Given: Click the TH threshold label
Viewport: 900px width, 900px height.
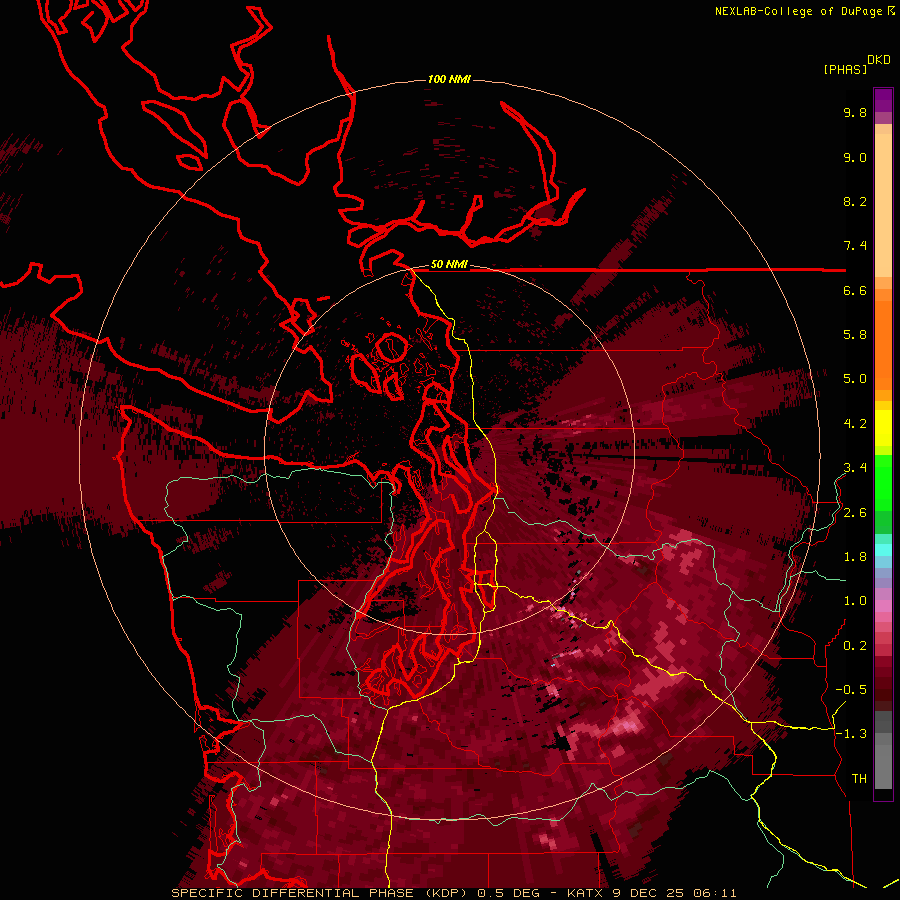Looking at the screenshot, I should pyautogui.click(x=859, y=779).
